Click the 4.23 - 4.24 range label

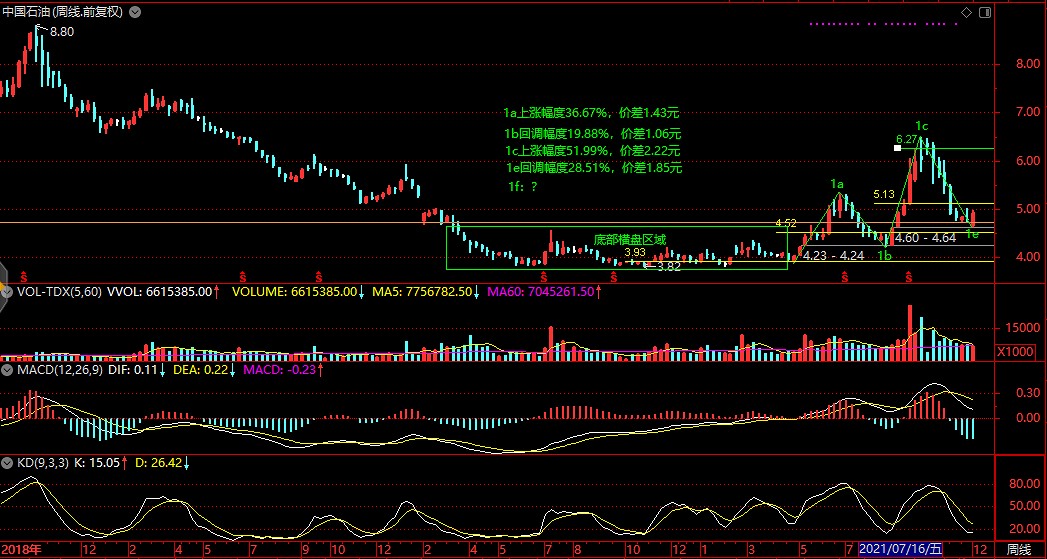tap(833, 255)
